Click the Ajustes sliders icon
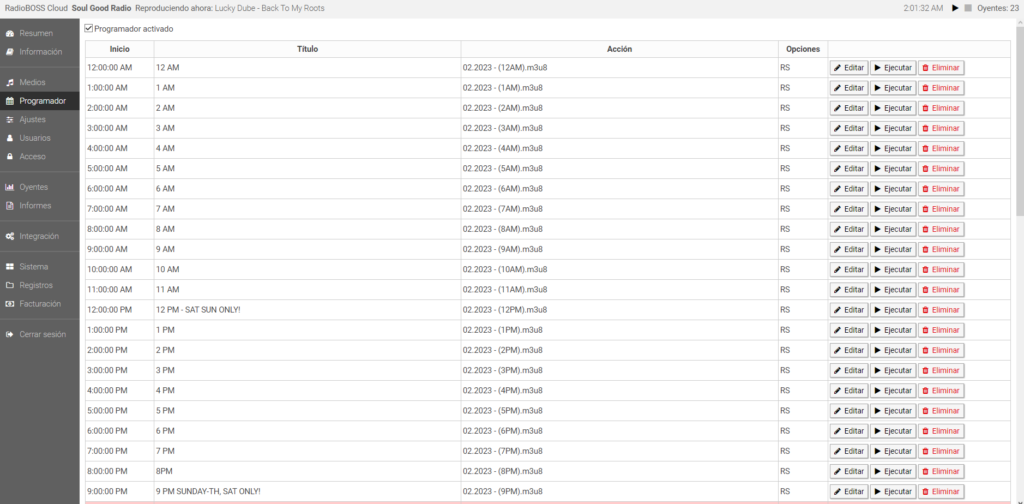The height and width of the screenshot is (504, 1024). [10, 119]
